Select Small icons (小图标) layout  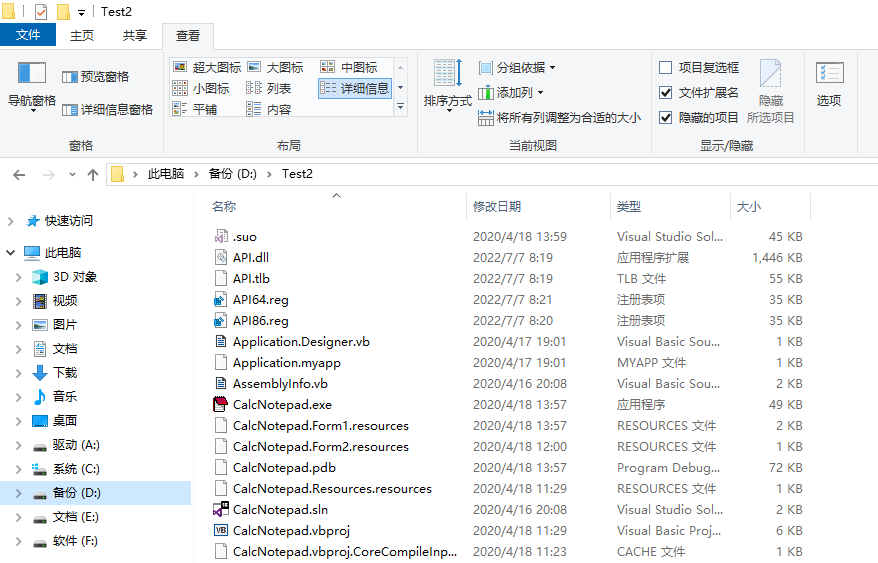coord(200,89)
